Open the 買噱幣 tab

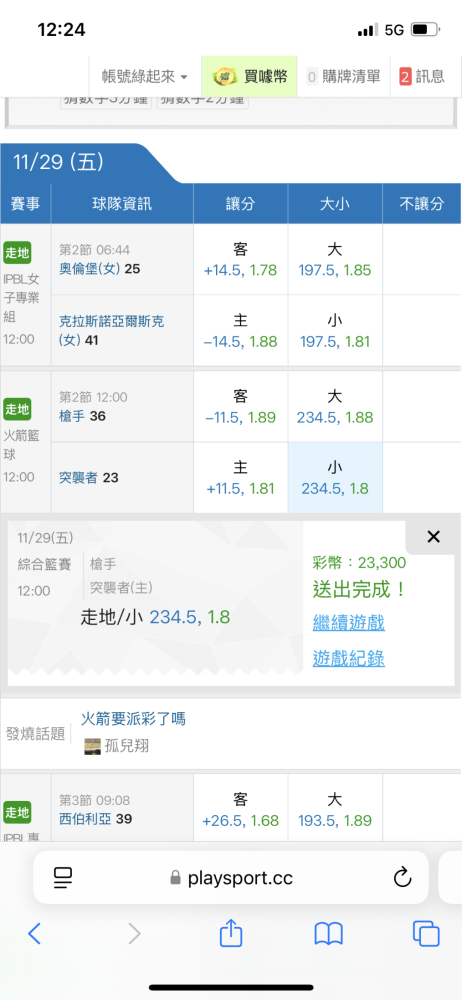pyautogui.click(x=250, y=77)
